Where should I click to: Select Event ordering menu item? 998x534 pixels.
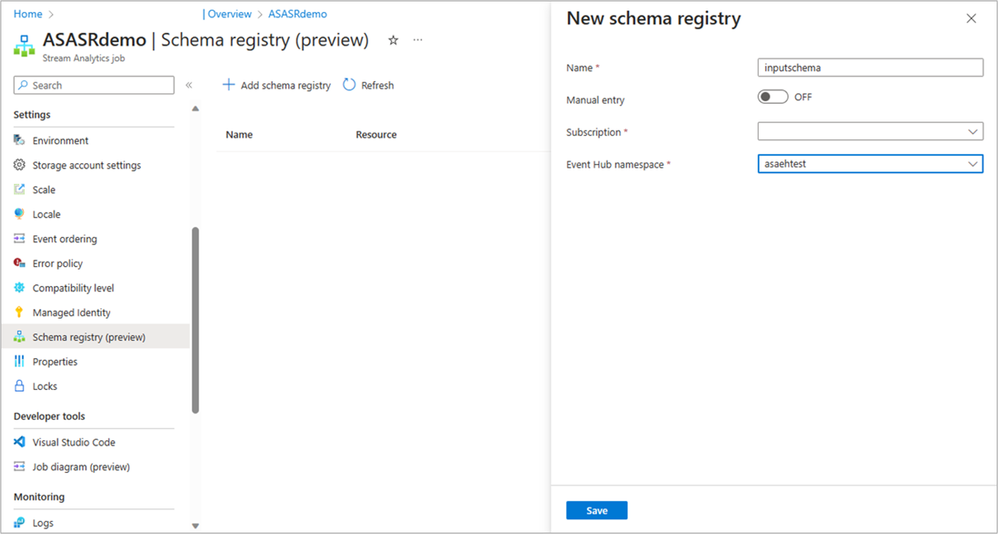pos(64,239)
